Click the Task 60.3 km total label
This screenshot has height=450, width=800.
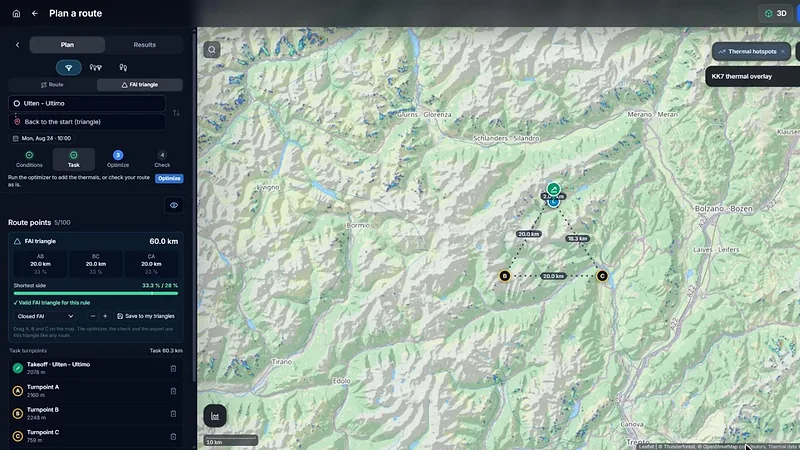click(166, 351)
